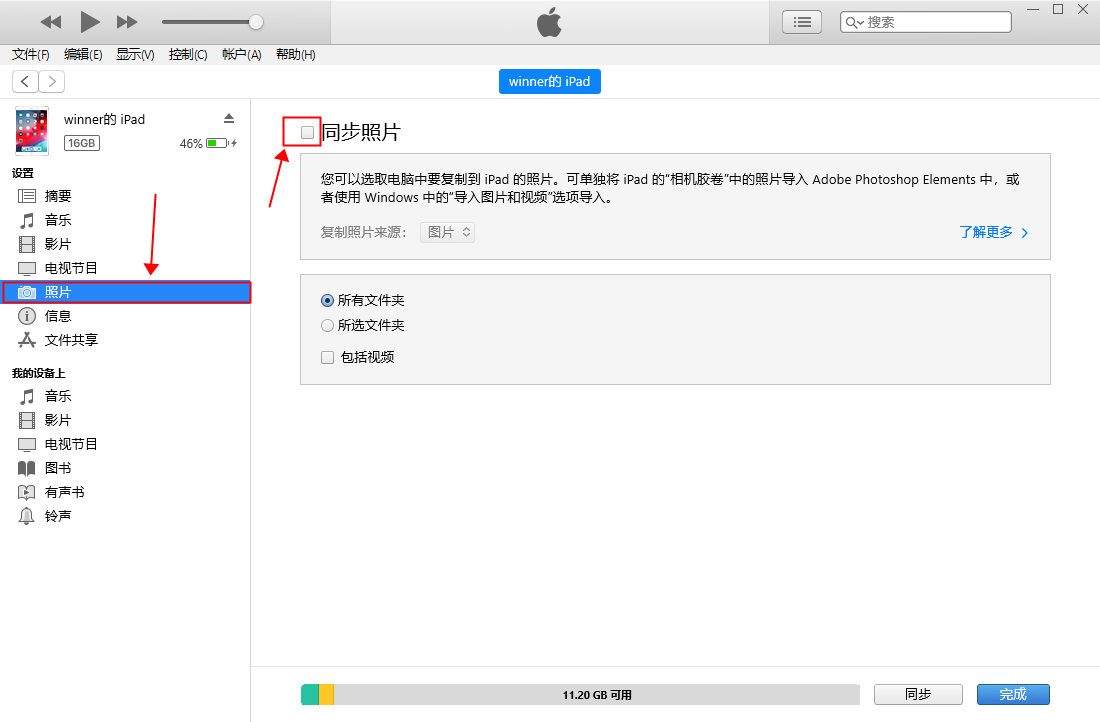Adjust the volume slider knob

256,22
